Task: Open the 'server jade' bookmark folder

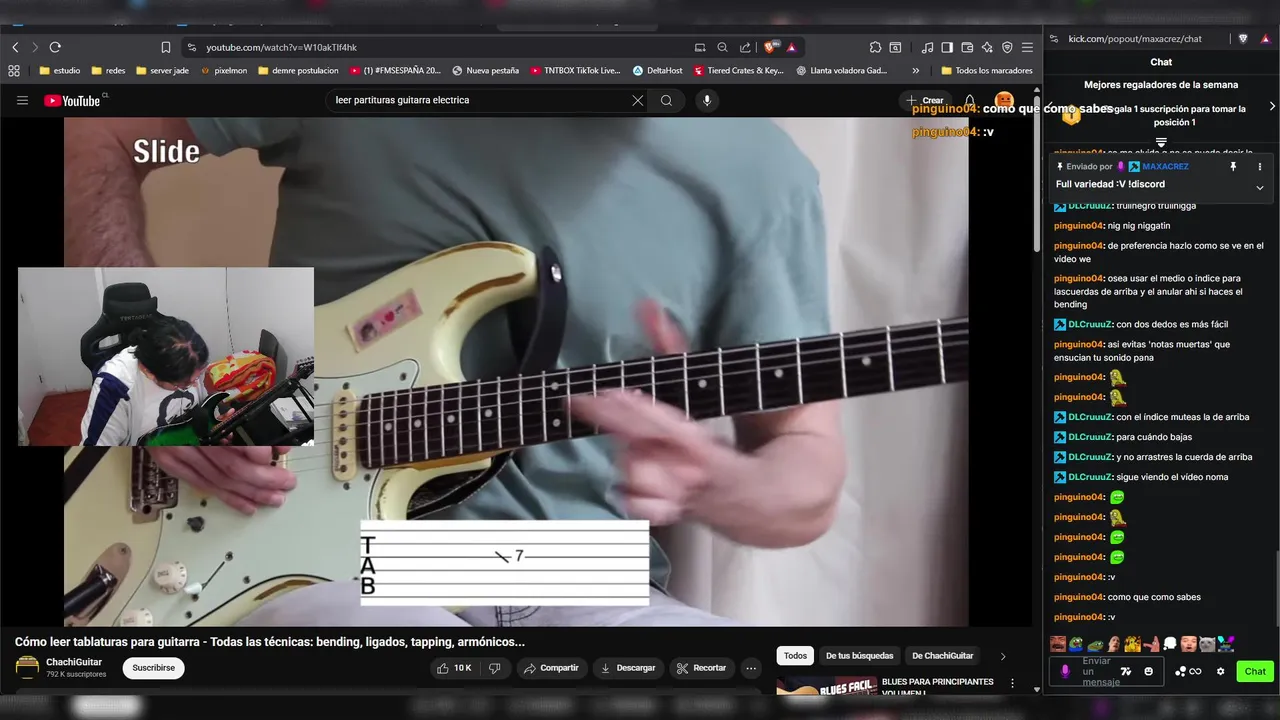Action: (162, 71)
